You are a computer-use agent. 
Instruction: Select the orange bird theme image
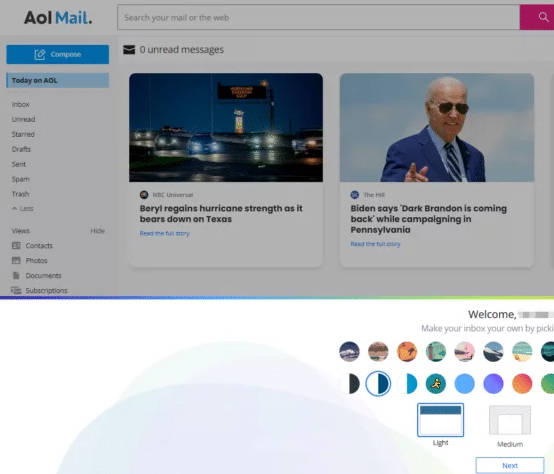(407, 351)
